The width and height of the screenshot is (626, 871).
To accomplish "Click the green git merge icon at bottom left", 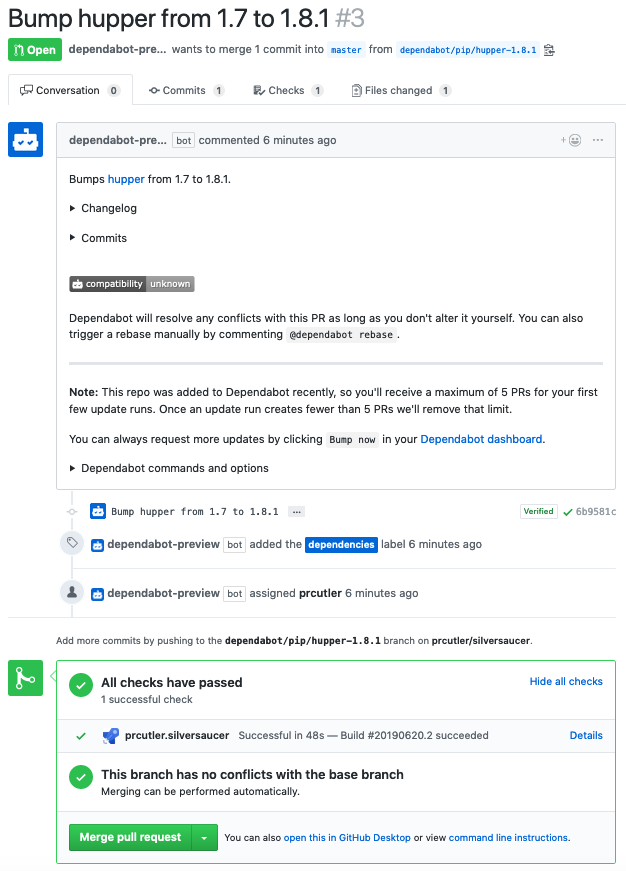I will click(x=25, y=678).
